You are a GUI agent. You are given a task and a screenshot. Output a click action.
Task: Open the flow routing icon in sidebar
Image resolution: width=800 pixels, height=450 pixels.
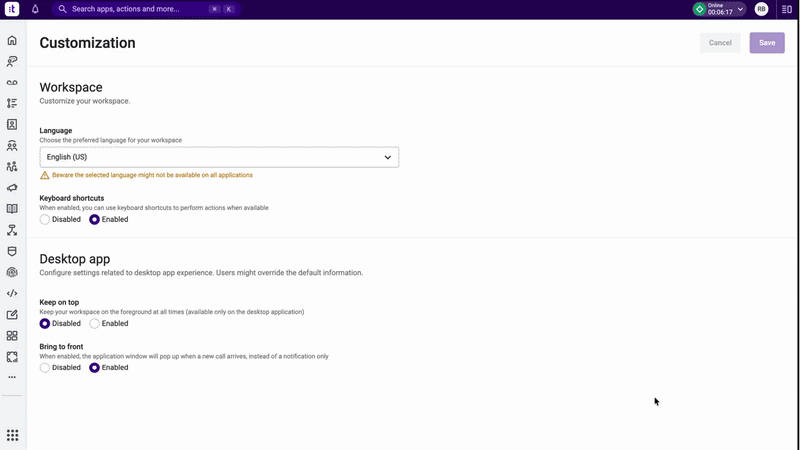[x=12, y=230]
